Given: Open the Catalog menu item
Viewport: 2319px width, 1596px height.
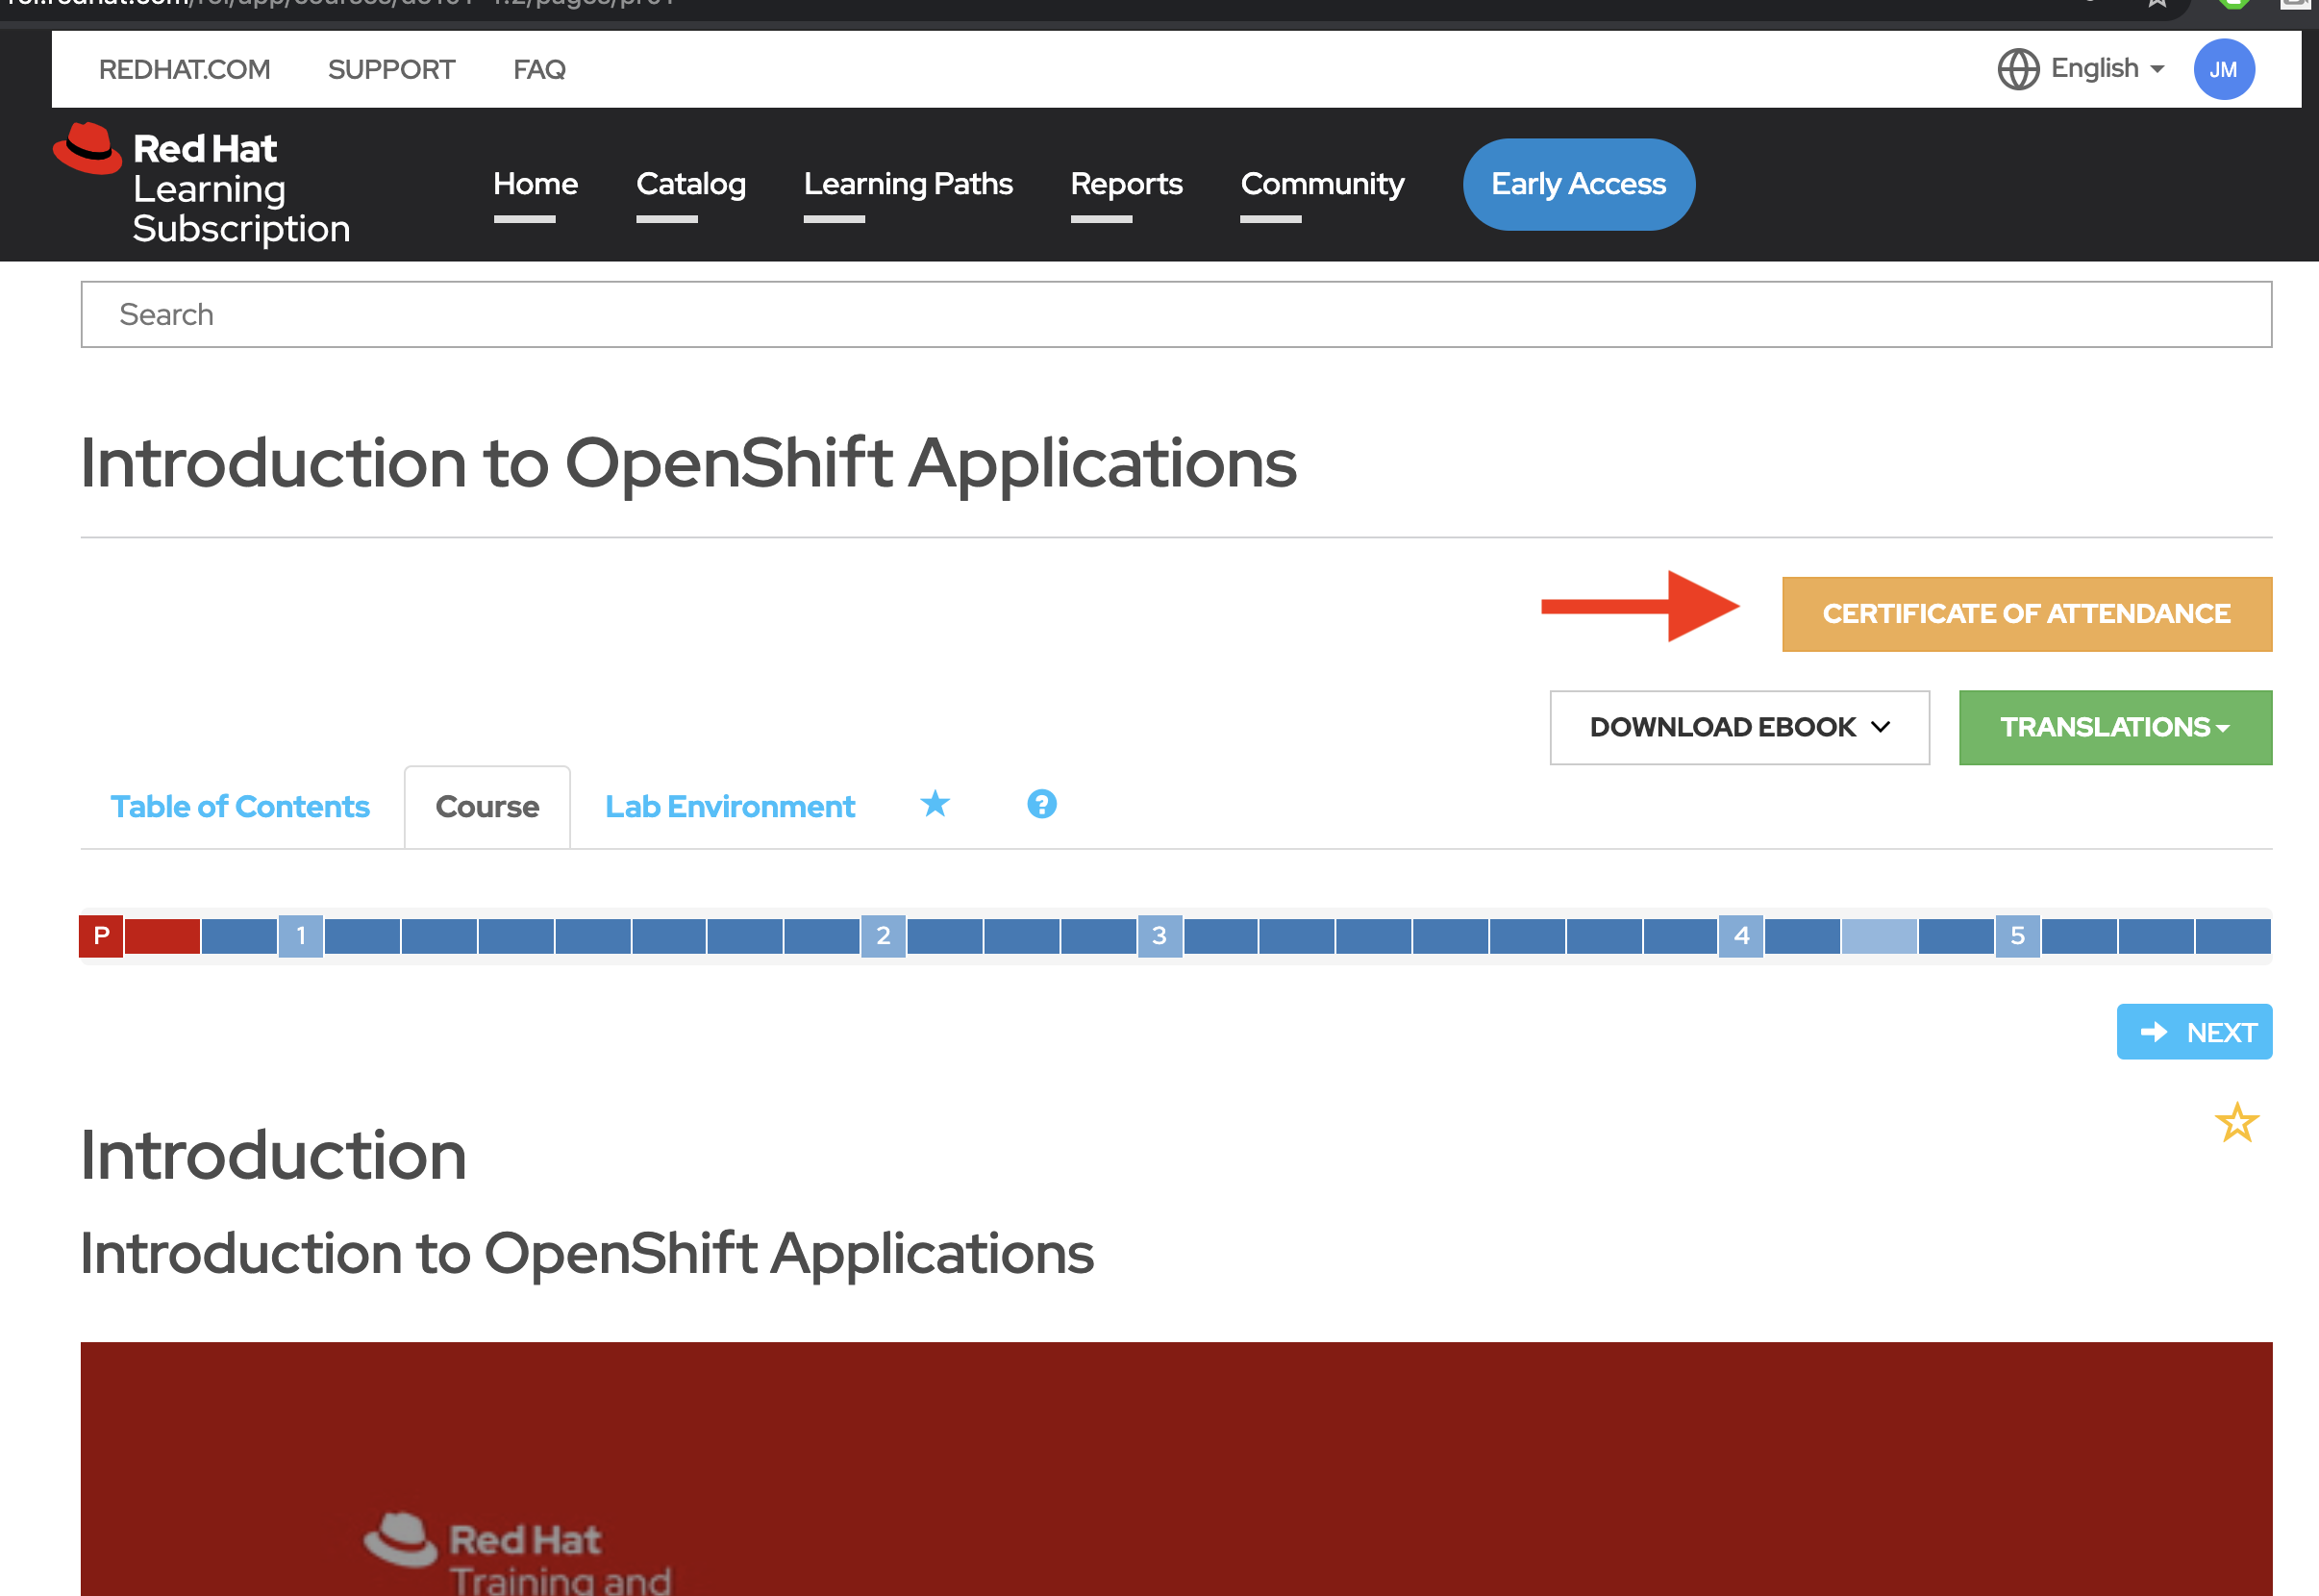Looking at the screenshot, I should (690, 184).
